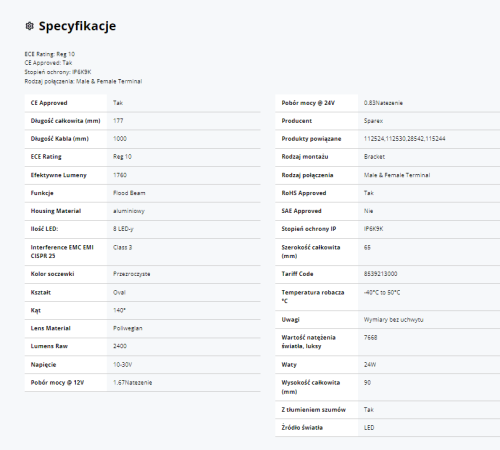The height and width of the screenshot is (450, 500).
Task: Select the Kolor soczewki value Przezroczyste
Action: click(132, 274)
